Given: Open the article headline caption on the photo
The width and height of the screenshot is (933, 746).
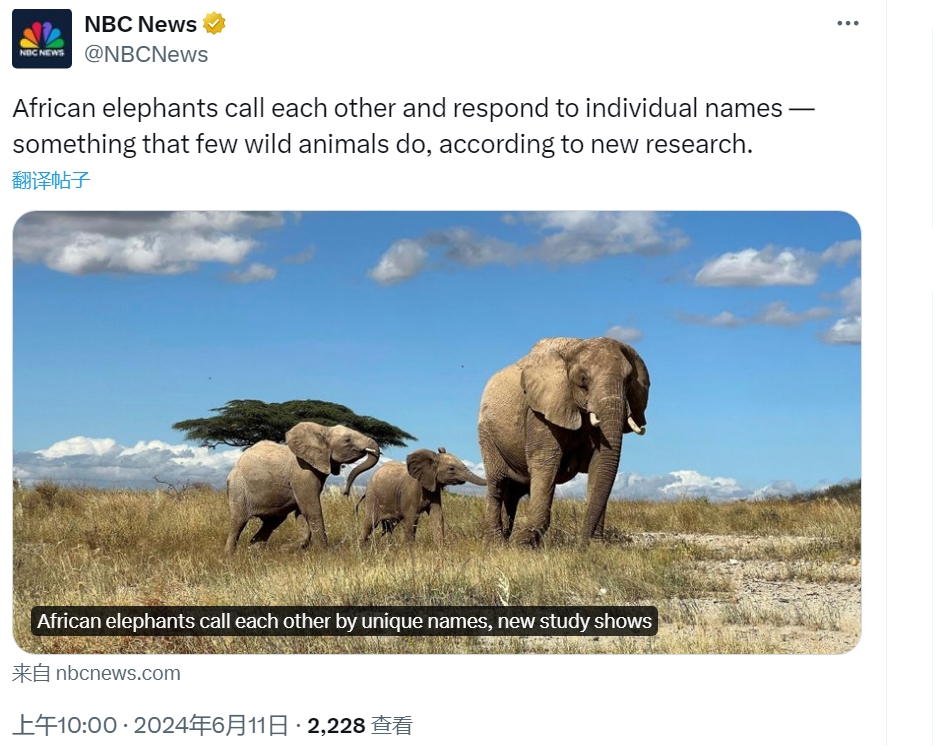Looking at the screenshot, I should [x=344, y=621].
